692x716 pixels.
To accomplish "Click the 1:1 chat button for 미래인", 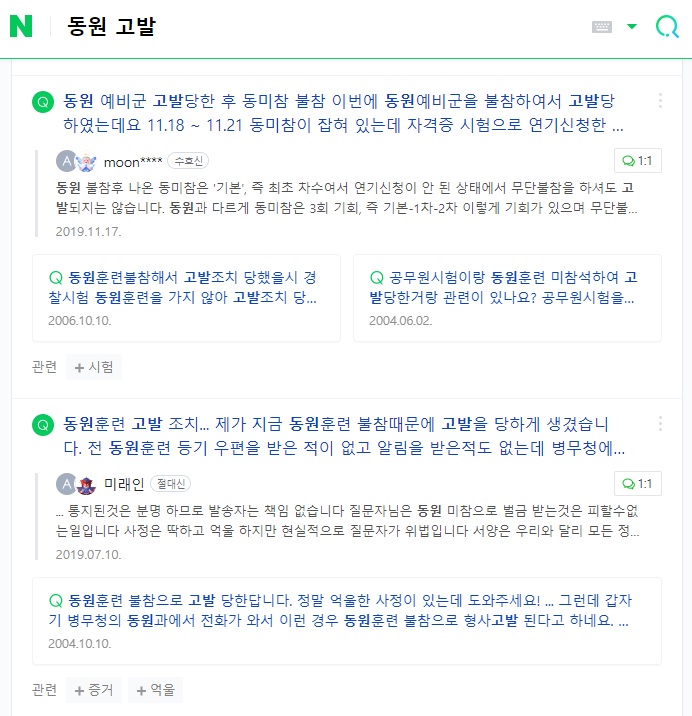I will (637, 484).
